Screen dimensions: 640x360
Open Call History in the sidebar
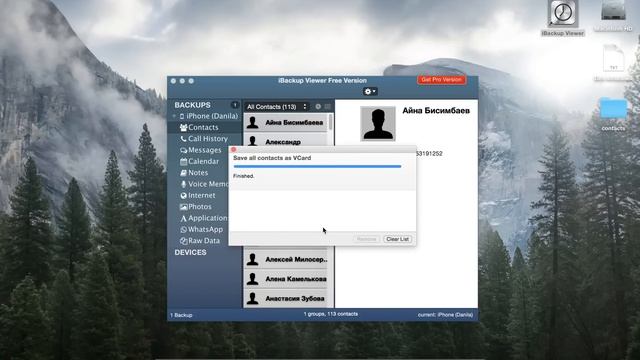click(x=203, y=139)
